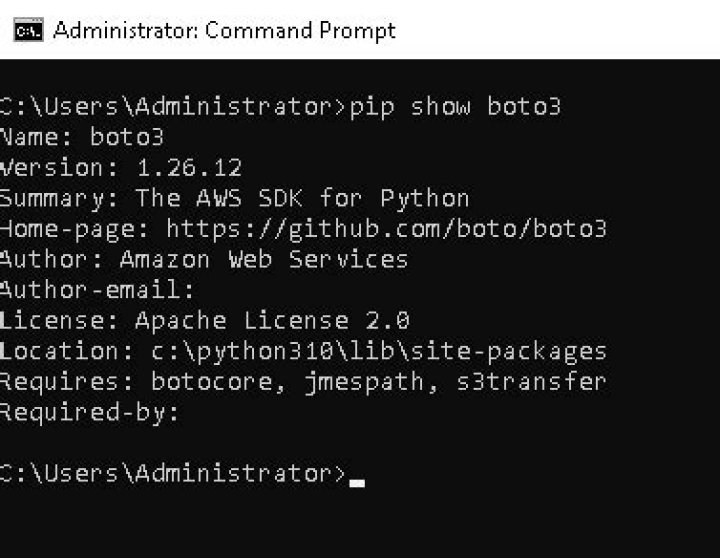Viewport: 720px width, 558px height.
Task: Click the typed "pip show boto3" command
Action: pyautogui.click(x=455, y=106)
